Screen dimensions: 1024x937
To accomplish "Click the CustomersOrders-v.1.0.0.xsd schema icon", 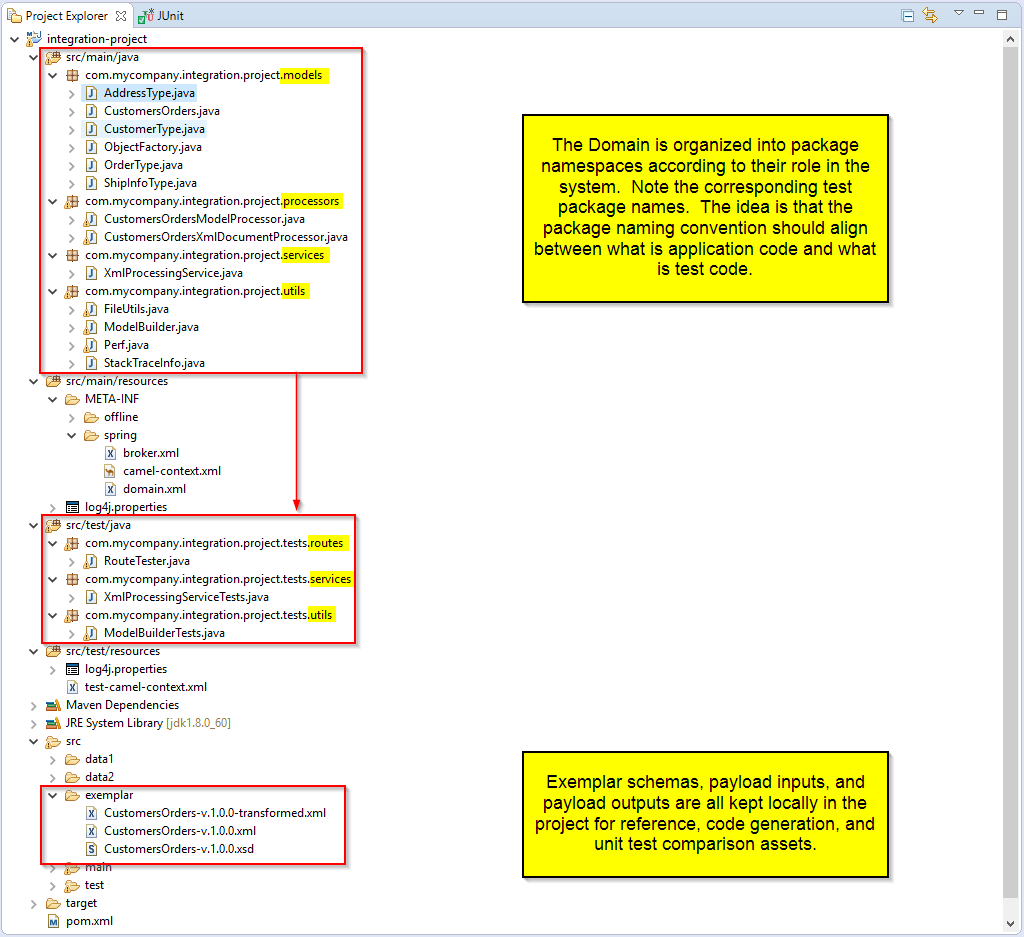I will [x=91, y=849].
